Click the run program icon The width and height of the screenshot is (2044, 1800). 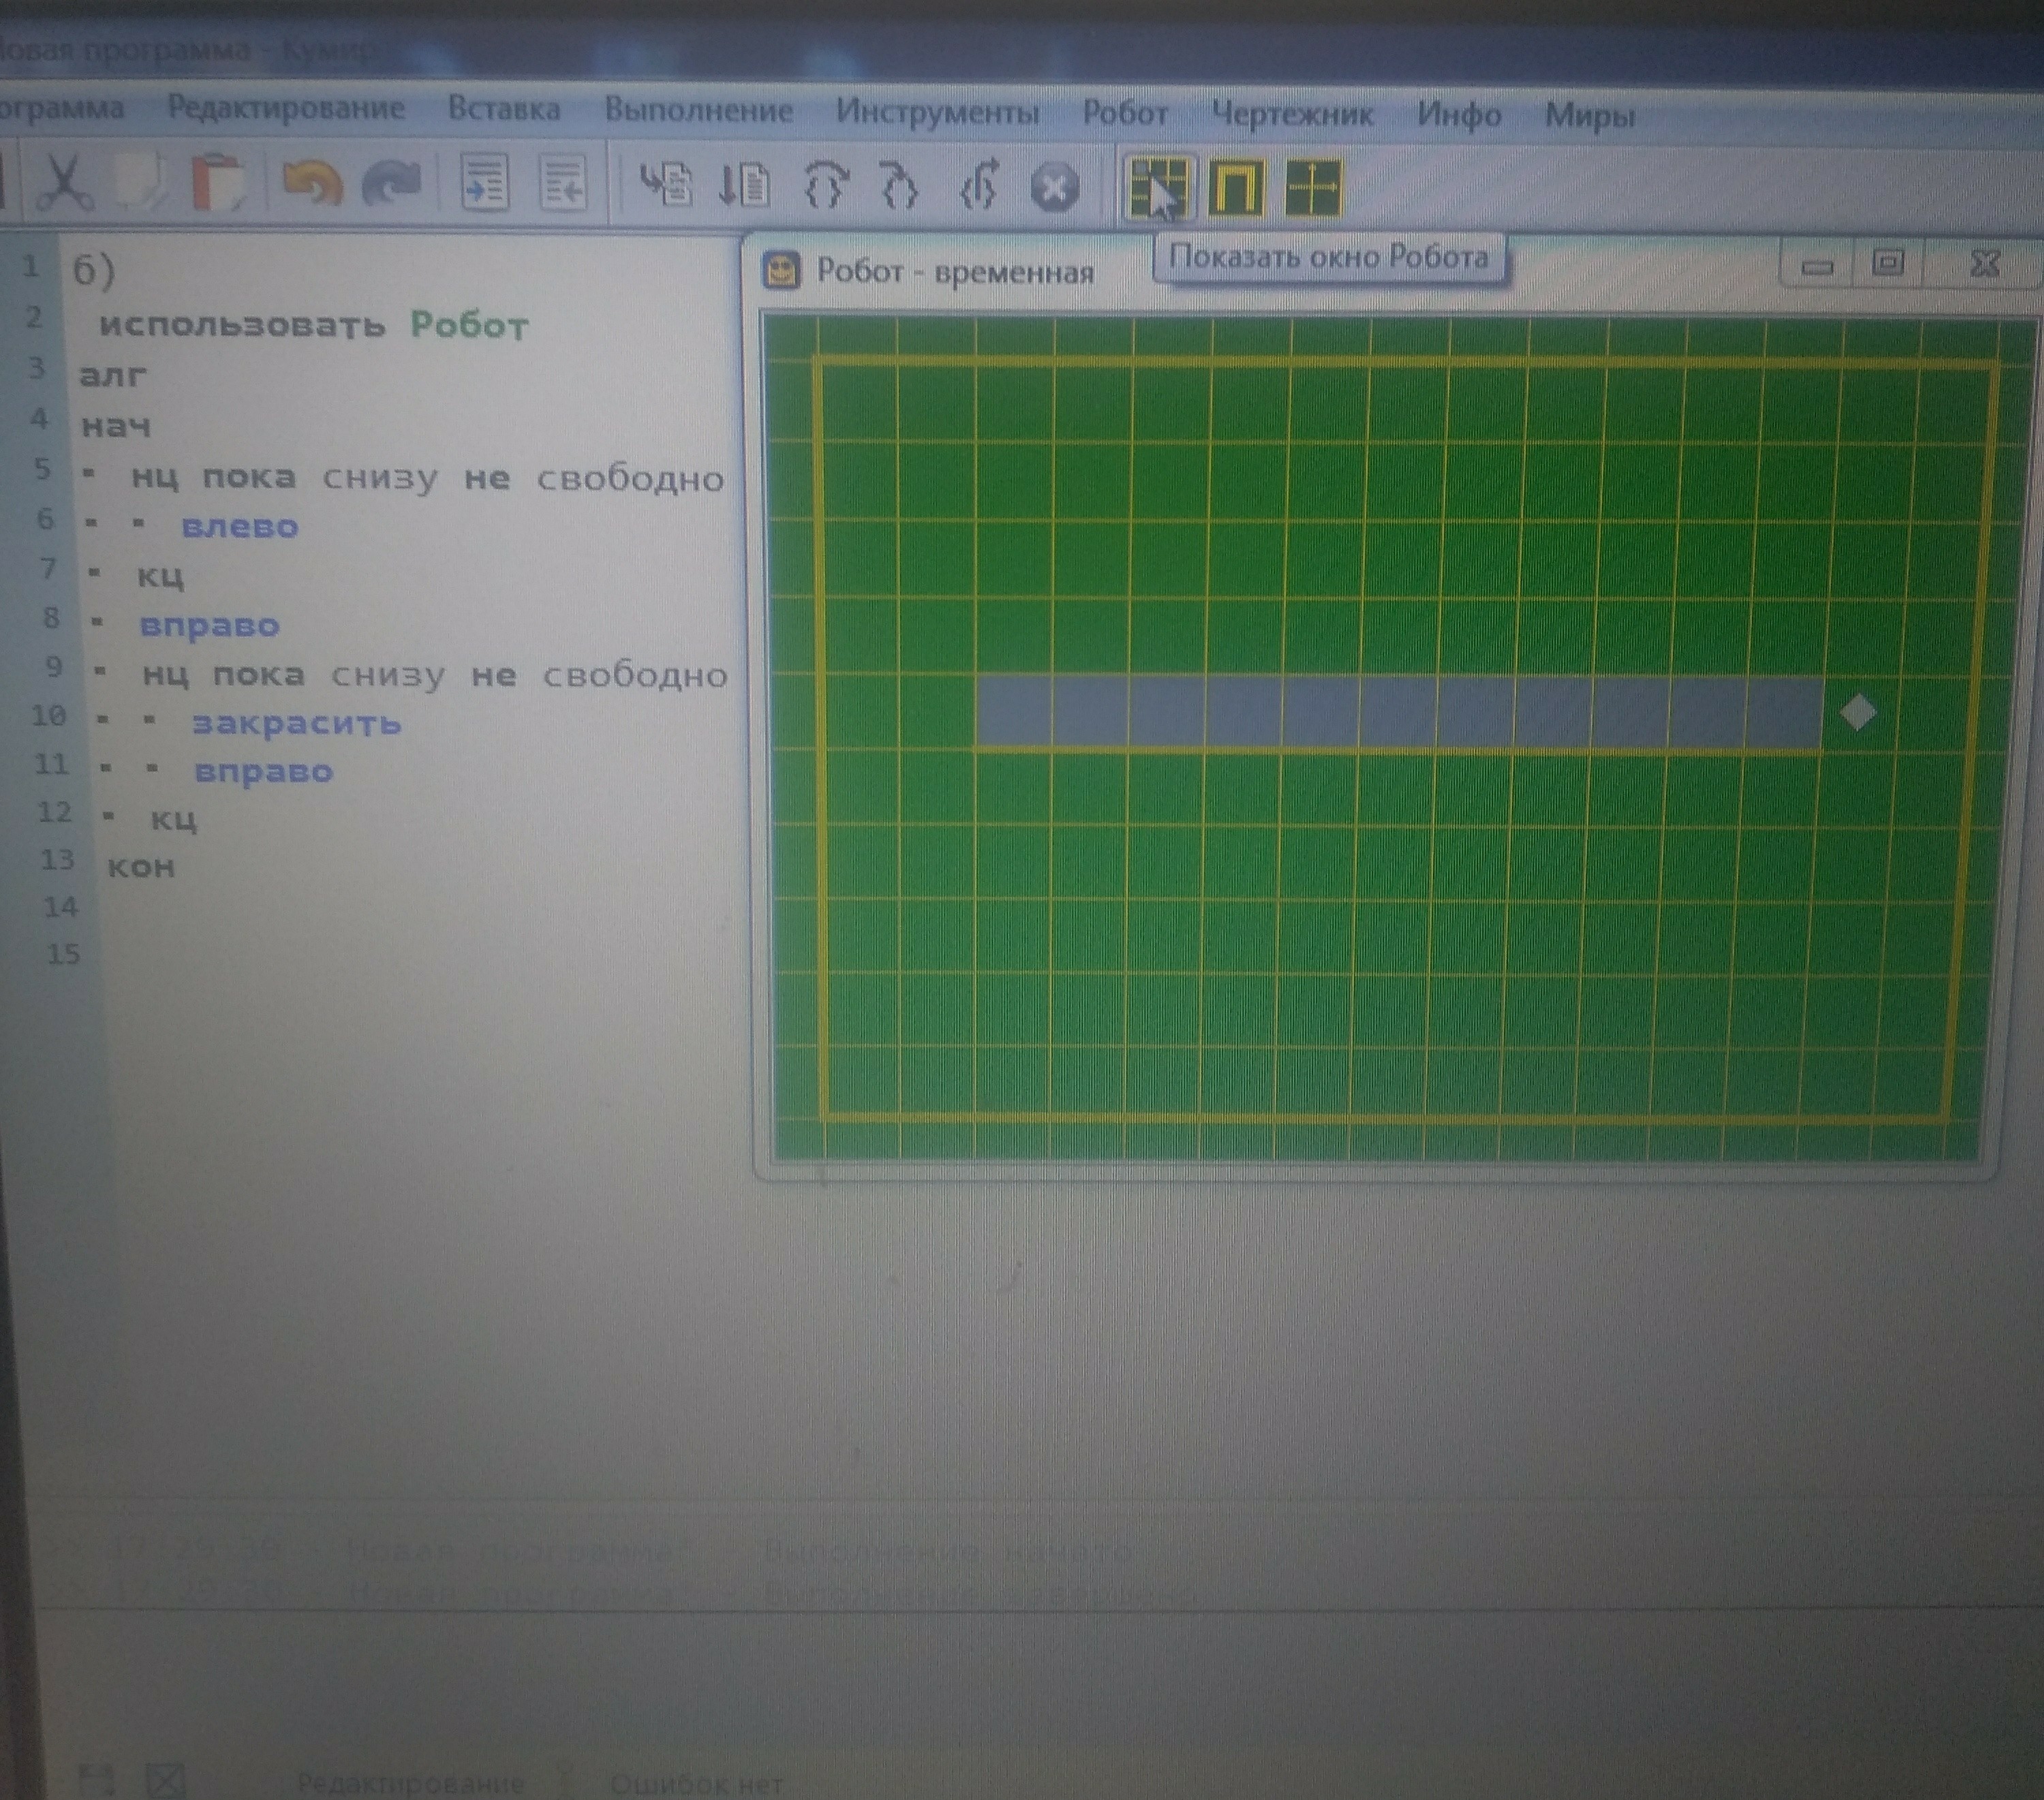(667, 185)
